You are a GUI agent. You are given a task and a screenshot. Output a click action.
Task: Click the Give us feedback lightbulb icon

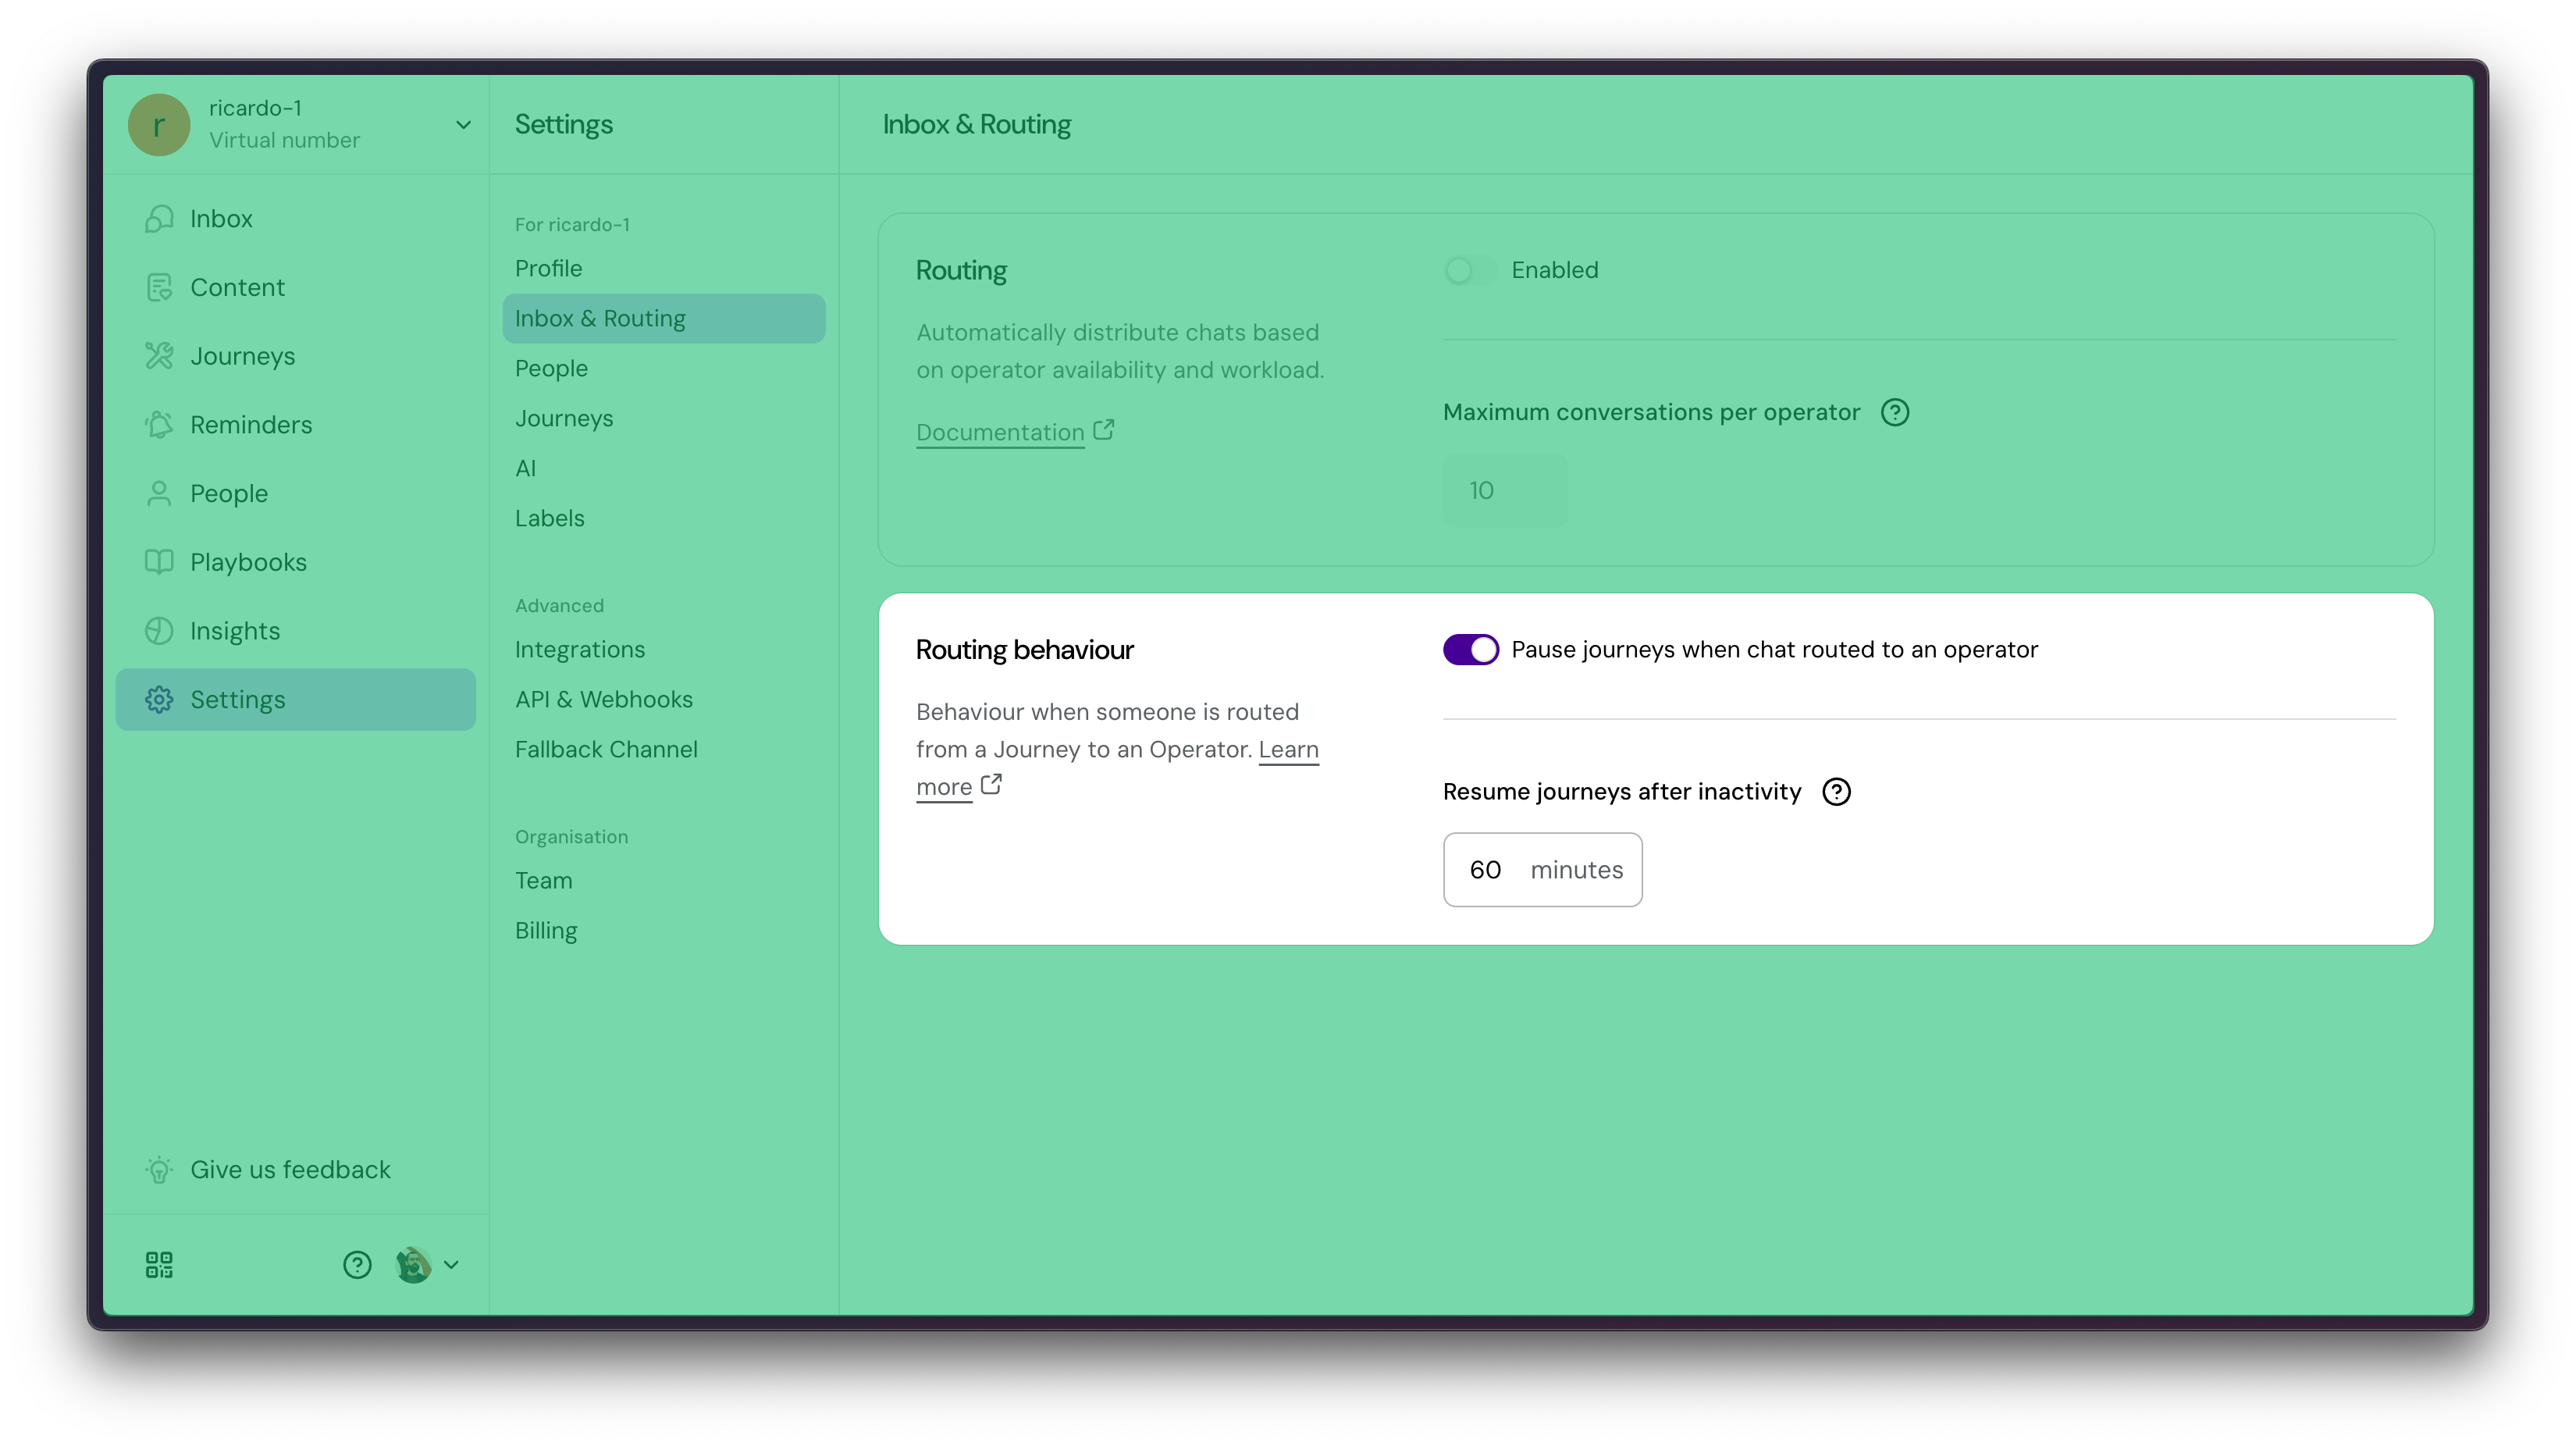159,1169
